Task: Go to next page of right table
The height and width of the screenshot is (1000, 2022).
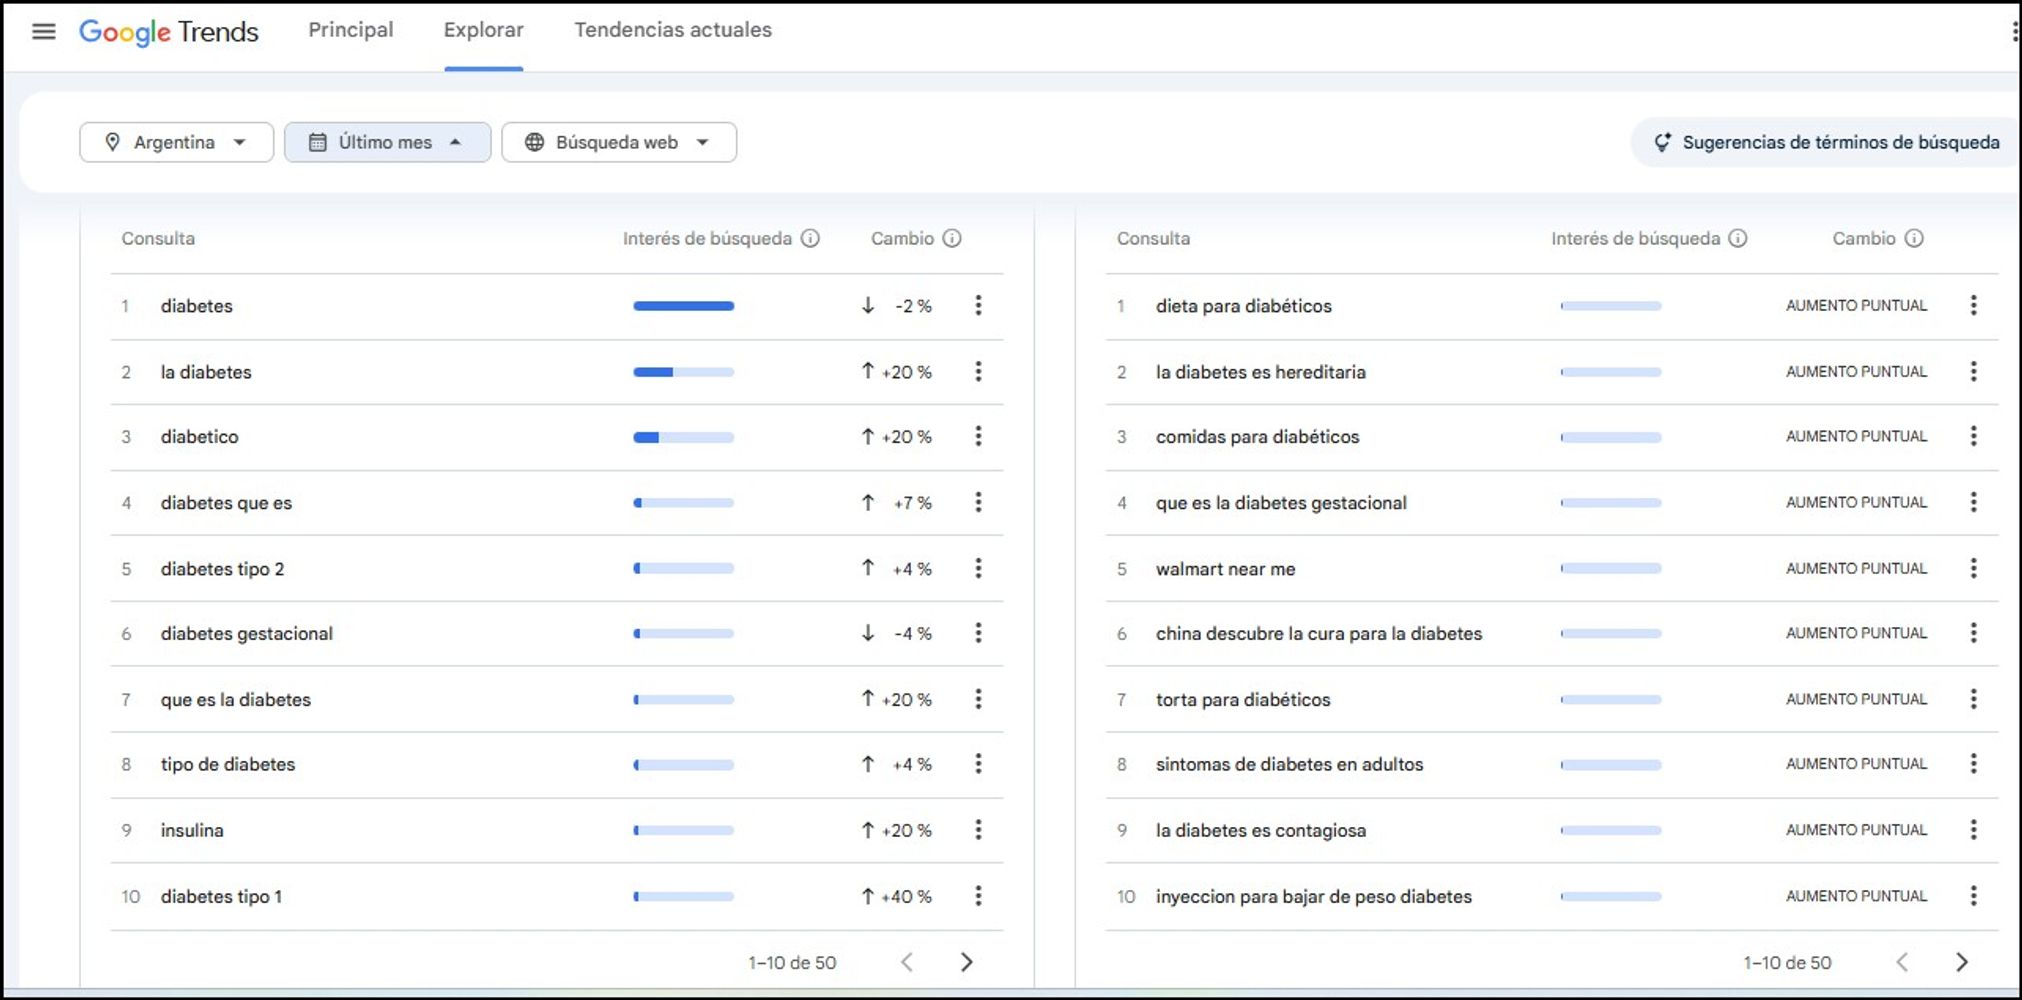Action: pos(1961,962)
